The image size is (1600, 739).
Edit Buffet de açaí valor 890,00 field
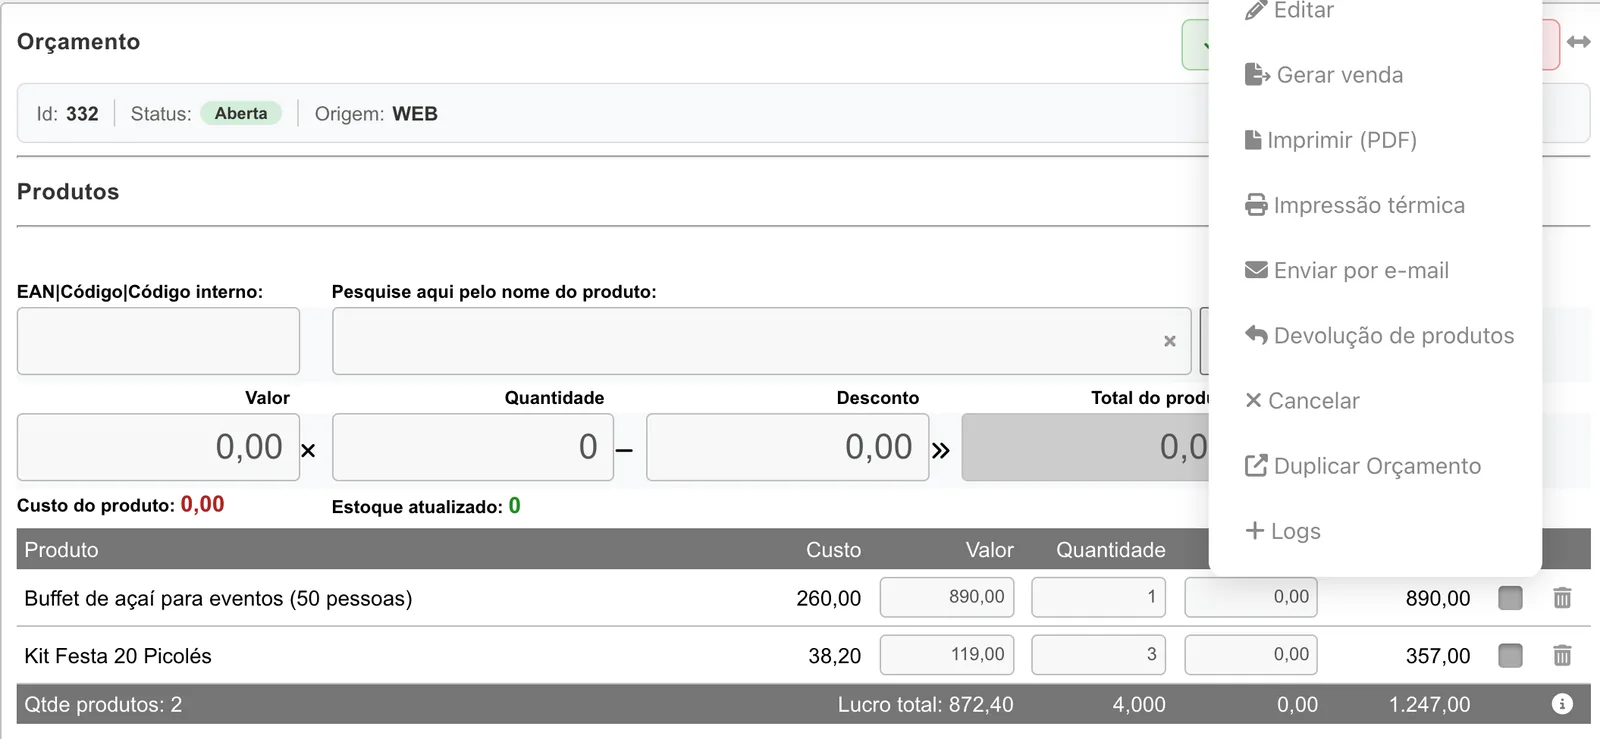[947, 597]
